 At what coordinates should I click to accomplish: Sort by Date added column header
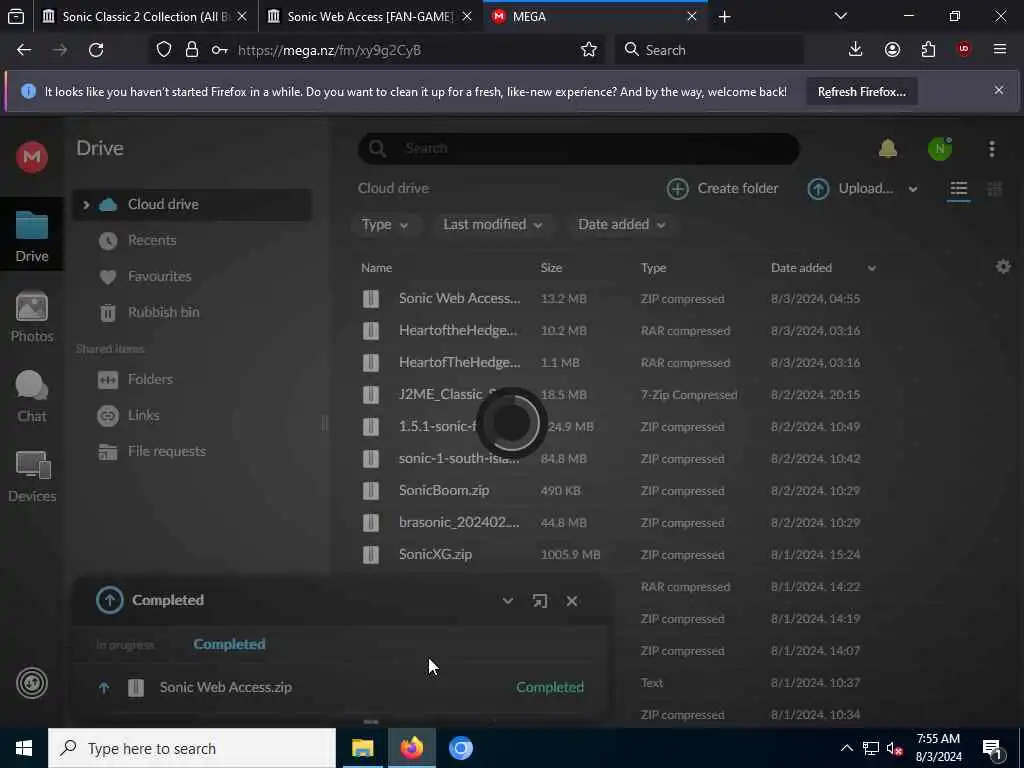[x=801, y=268]
